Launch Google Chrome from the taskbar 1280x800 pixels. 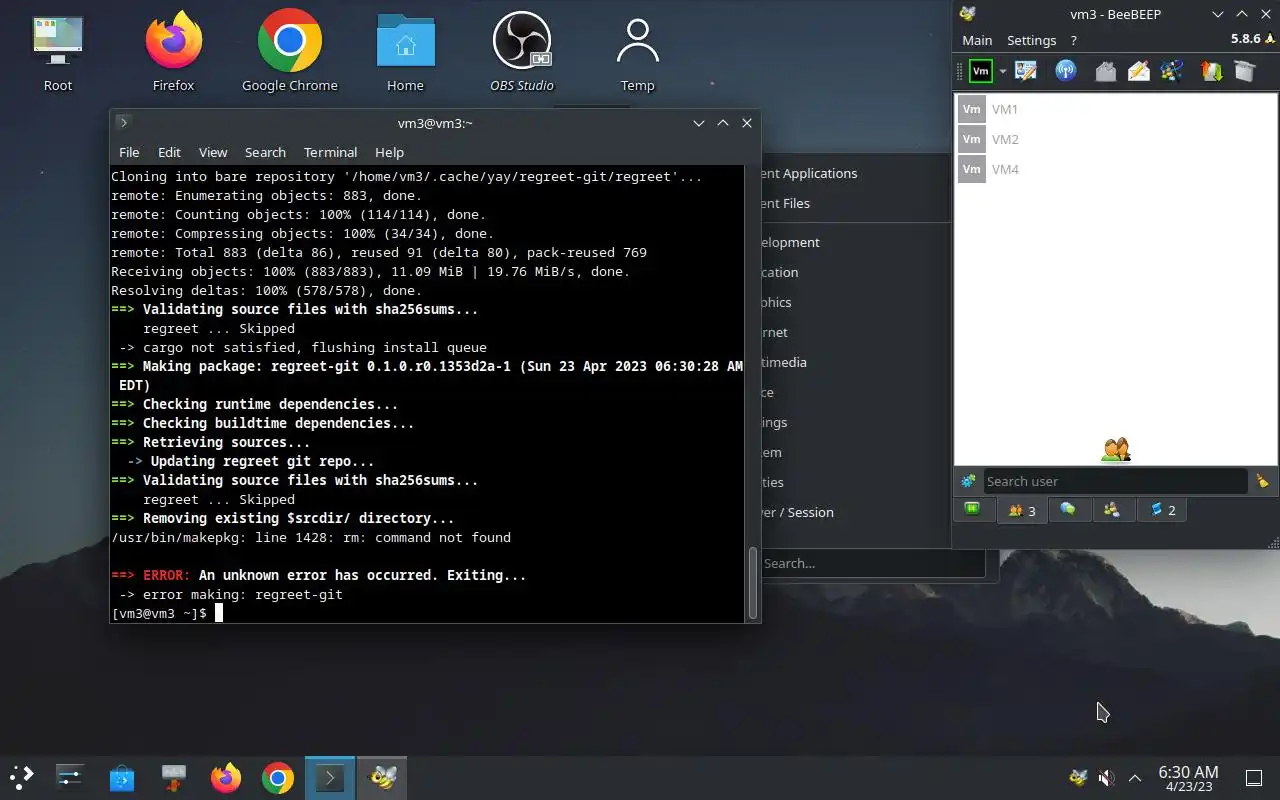pos(278,777)
